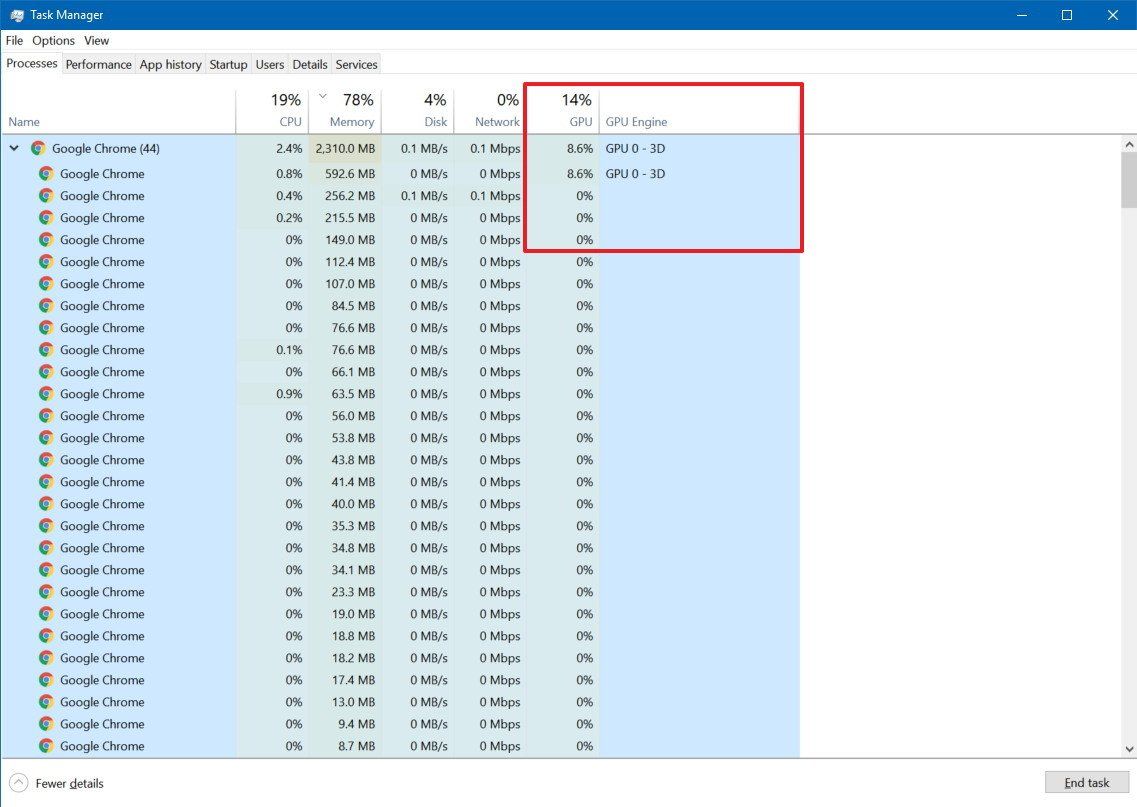Select the Chrome icon on the 9.4 MB process

pyautogui.click(x=45, y=723)
